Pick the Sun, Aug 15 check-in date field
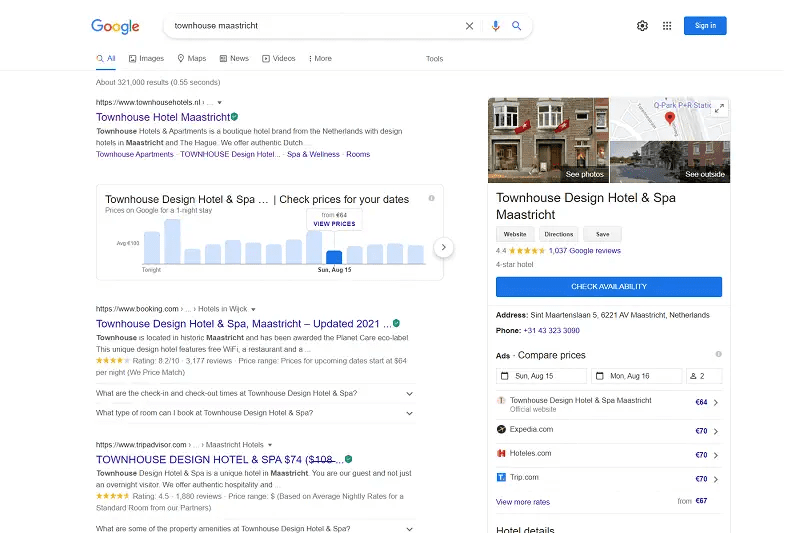 540,376
